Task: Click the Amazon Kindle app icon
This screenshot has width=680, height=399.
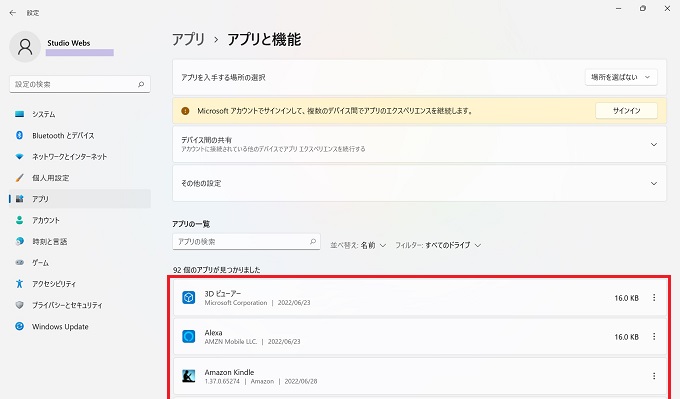Action: click(189, 376)
